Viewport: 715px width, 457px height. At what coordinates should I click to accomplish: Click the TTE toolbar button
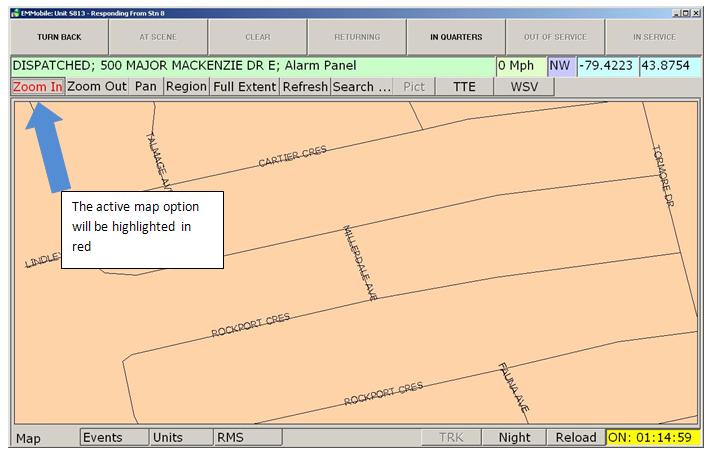click(x=464, y=87)
